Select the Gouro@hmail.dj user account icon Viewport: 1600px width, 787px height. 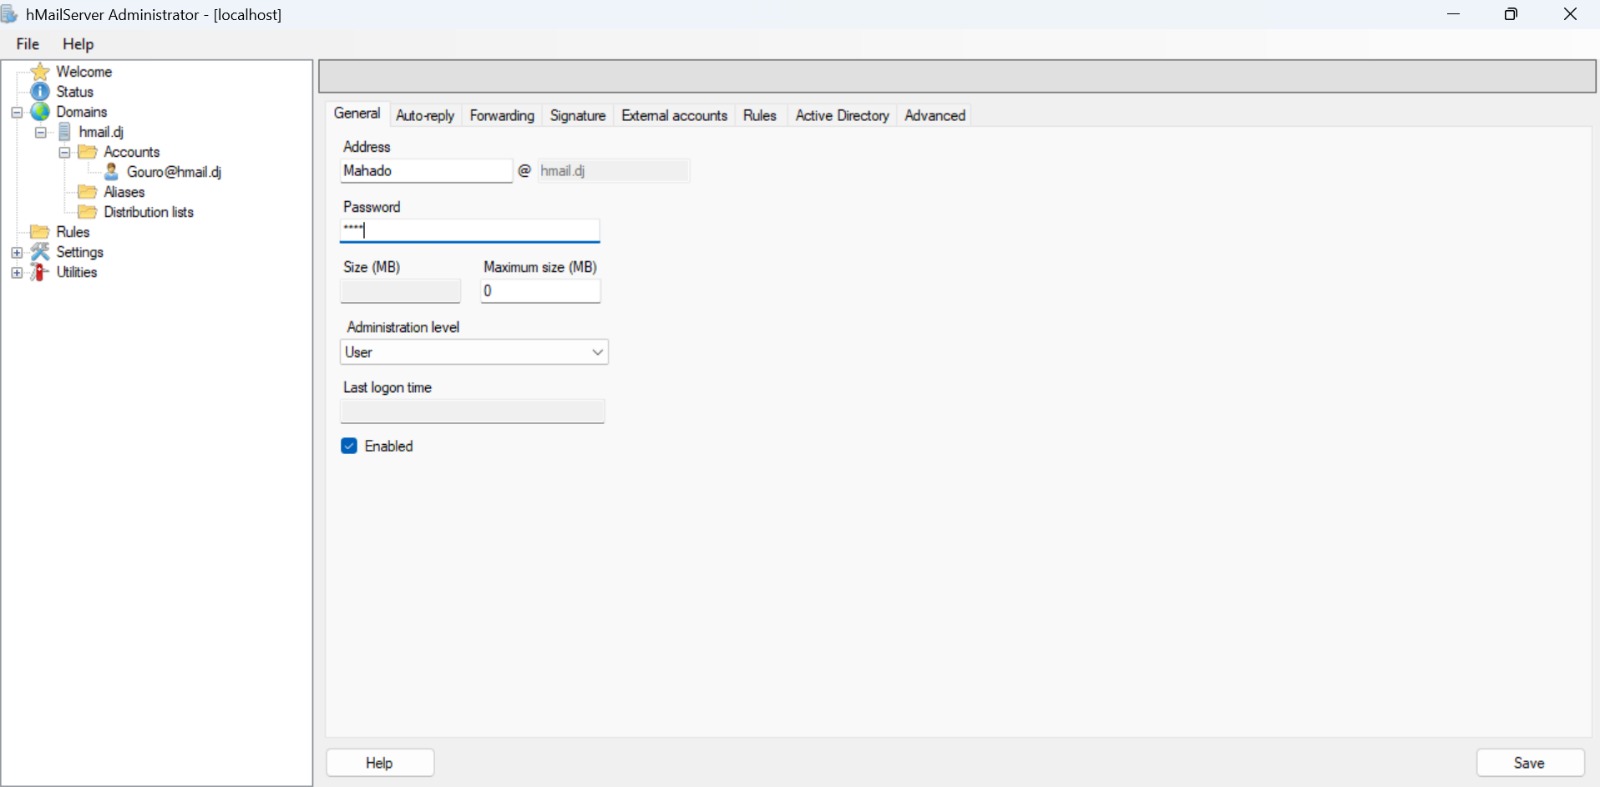click(x=112, y=172)
